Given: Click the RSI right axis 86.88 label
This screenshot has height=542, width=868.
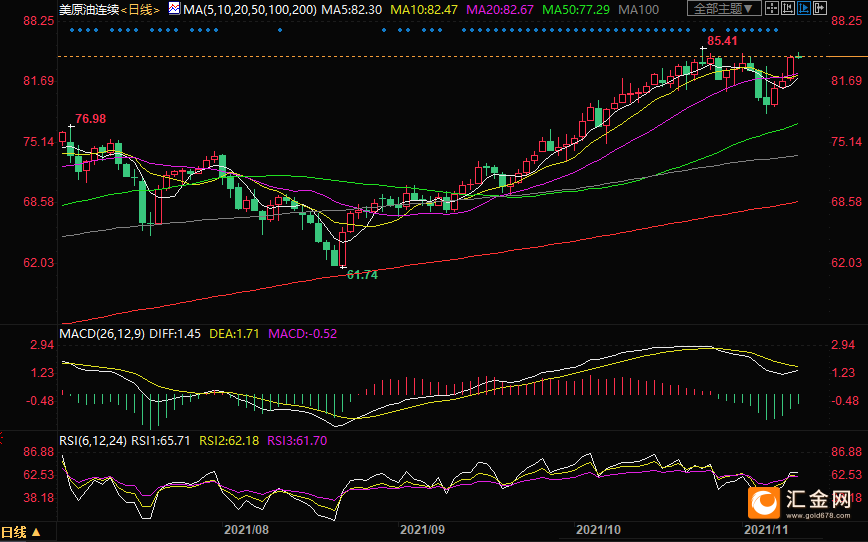Looking at the screenshot, I should click(x=846, y=452).
